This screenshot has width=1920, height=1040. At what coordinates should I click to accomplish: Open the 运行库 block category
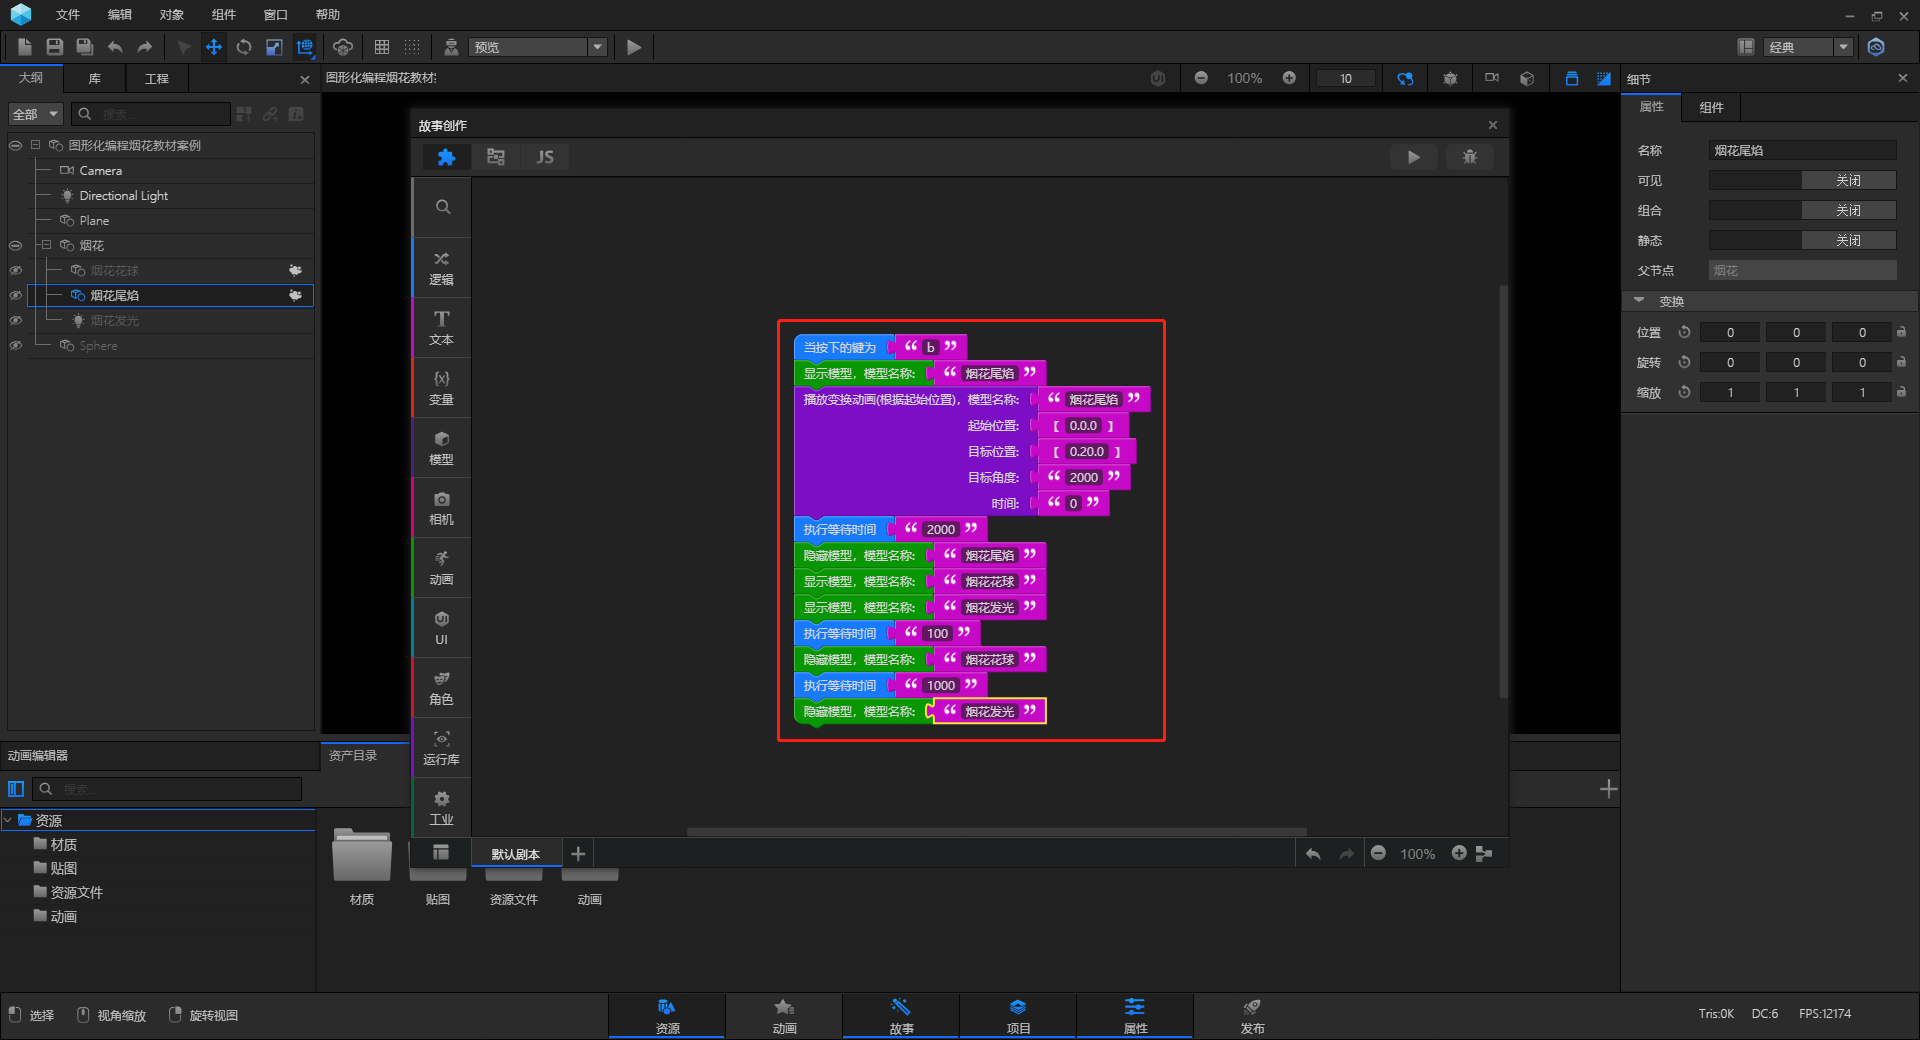[441, 748]
